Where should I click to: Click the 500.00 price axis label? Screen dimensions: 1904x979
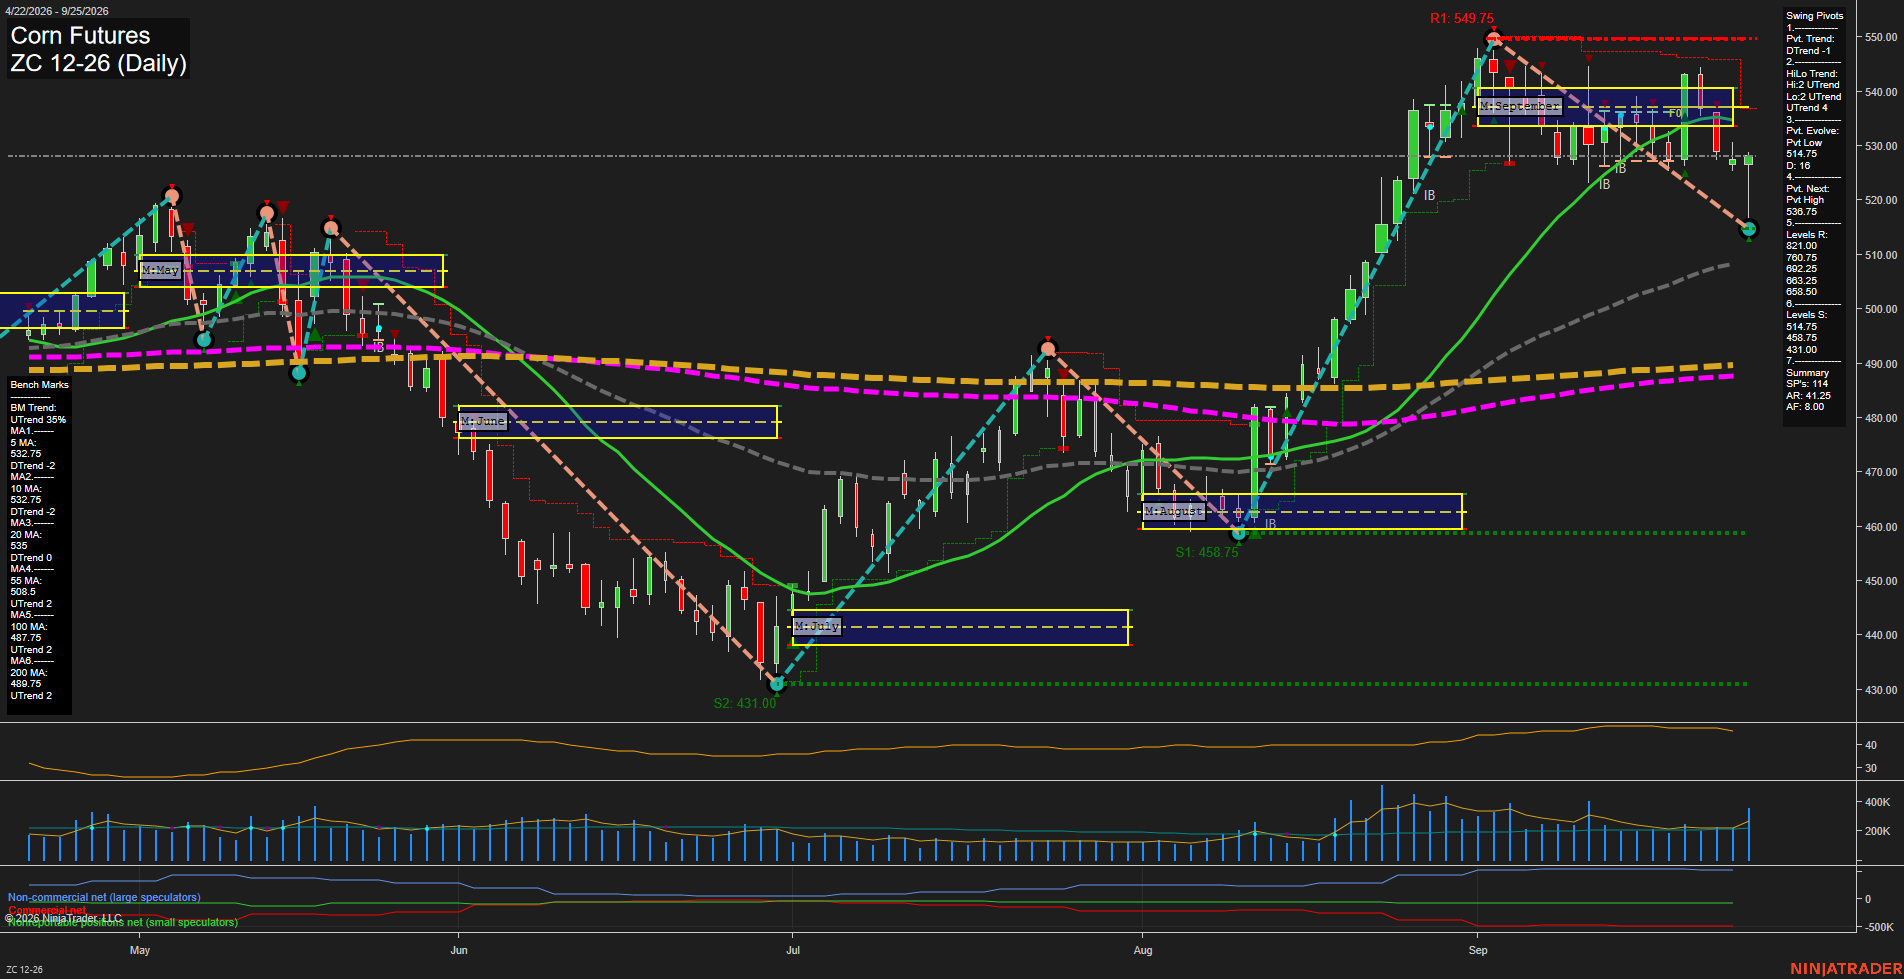click(x=1881, y=309)
